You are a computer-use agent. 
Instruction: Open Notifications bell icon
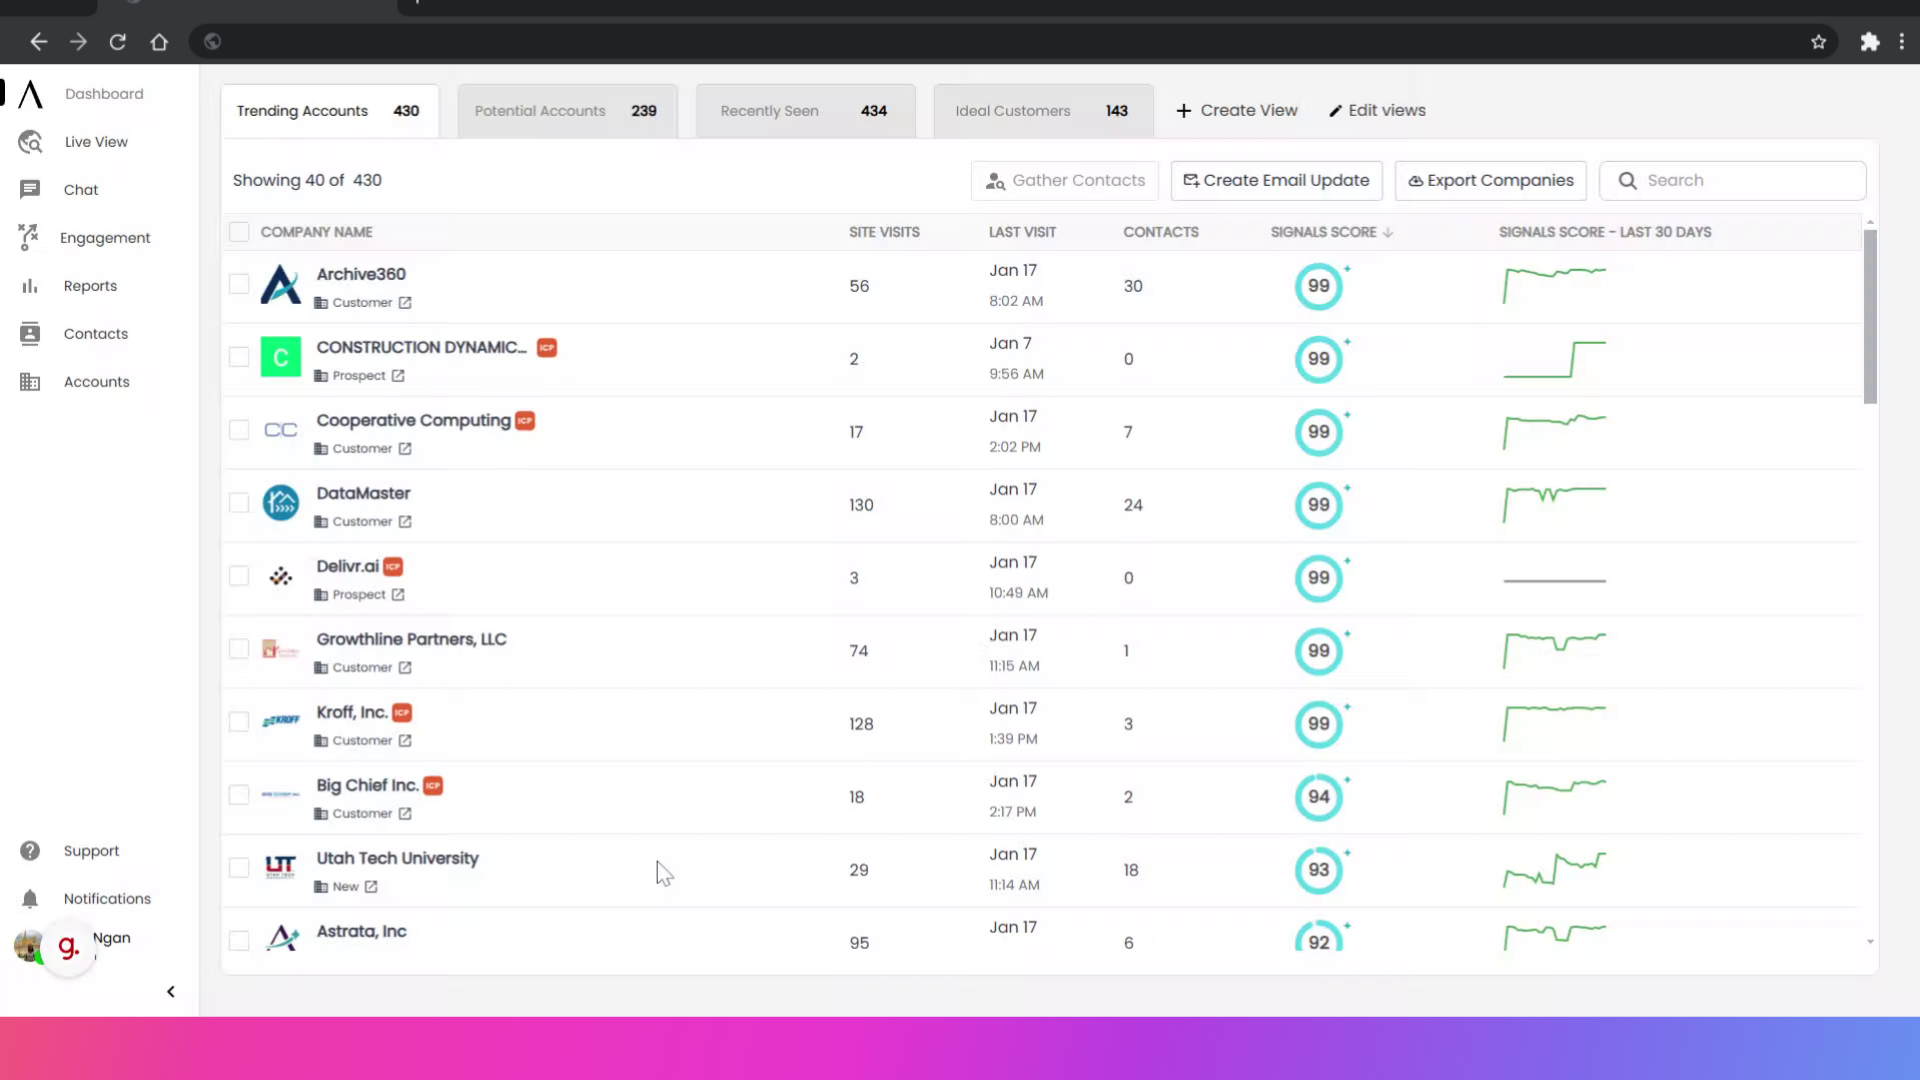[x=30, y=899]
